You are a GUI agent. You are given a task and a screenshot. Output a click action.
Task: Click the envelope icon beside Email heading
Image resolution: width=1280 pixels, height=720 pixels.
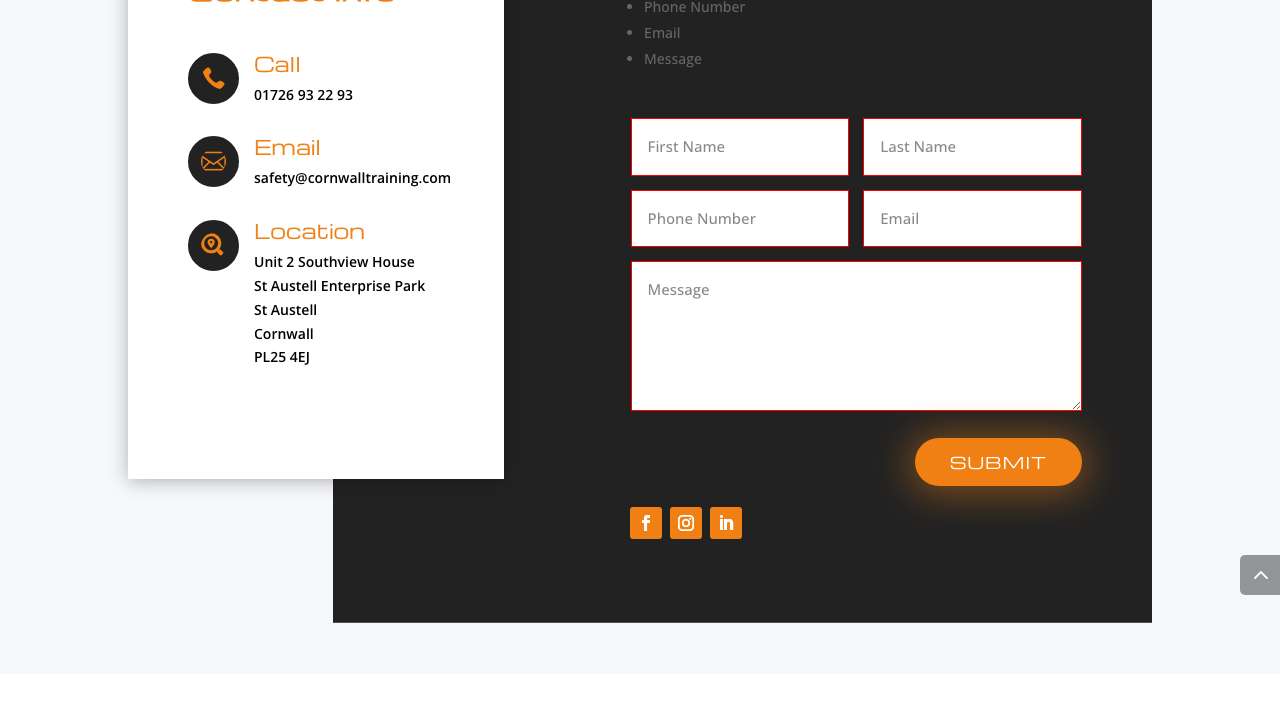point(213,161)
